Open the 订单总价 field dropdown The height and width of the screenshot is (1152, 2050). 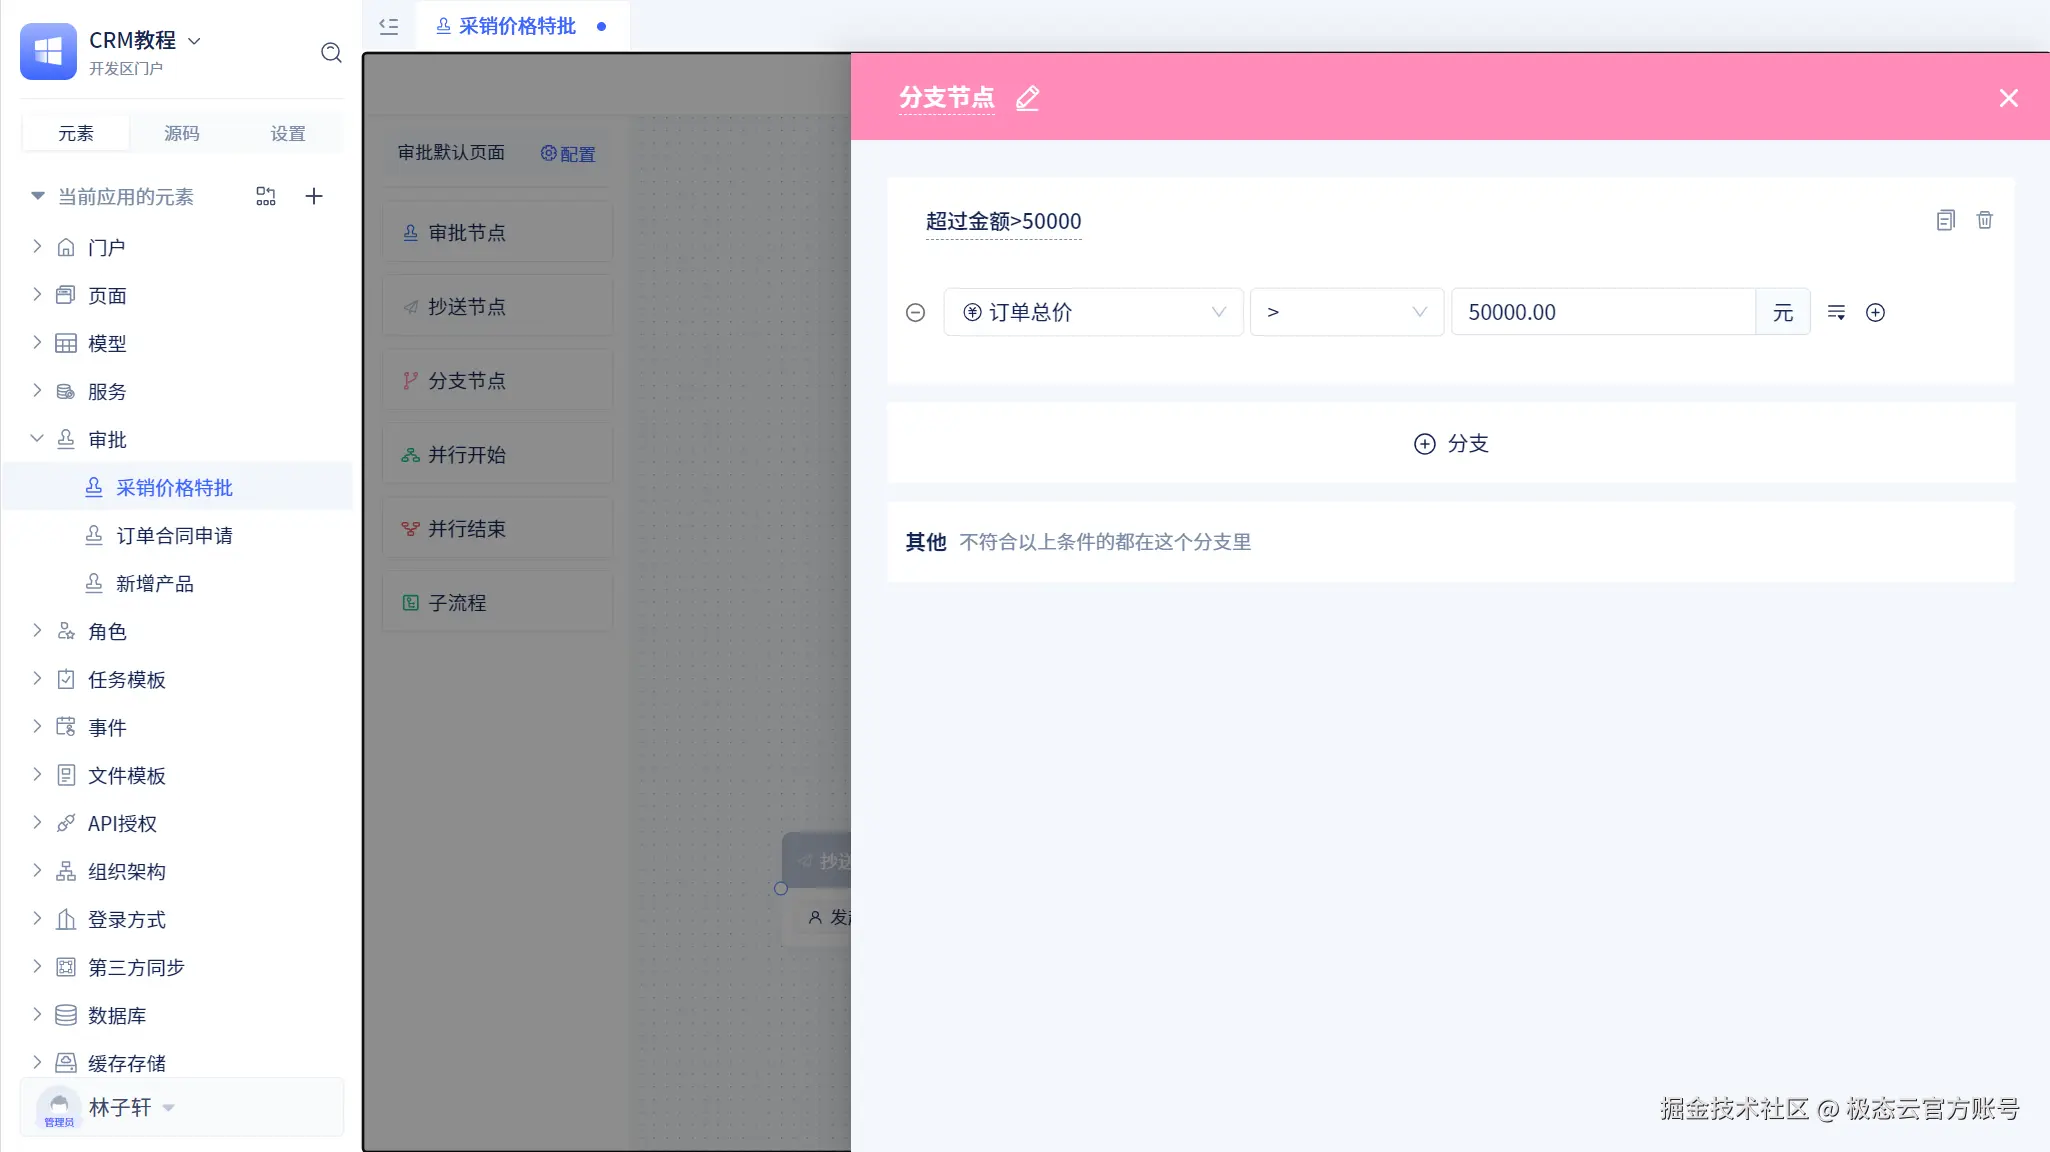click(1093, 313)
